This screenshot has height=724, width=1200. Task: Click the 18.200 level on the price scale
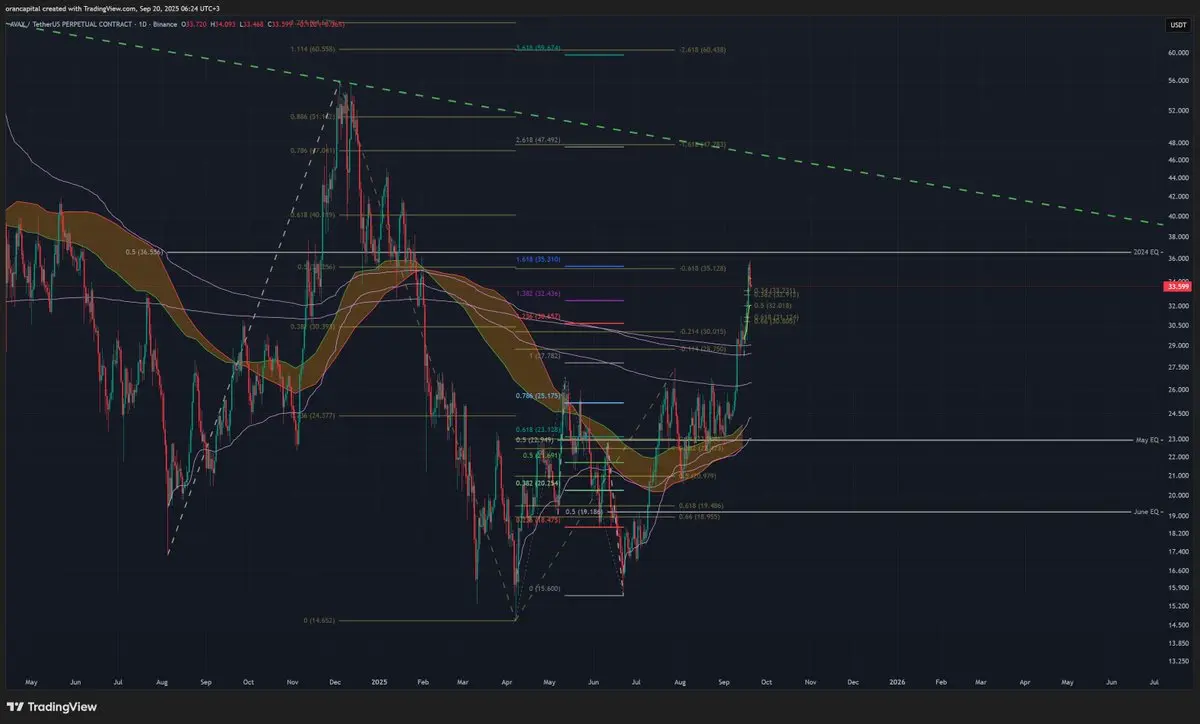tap(1176, 533)
